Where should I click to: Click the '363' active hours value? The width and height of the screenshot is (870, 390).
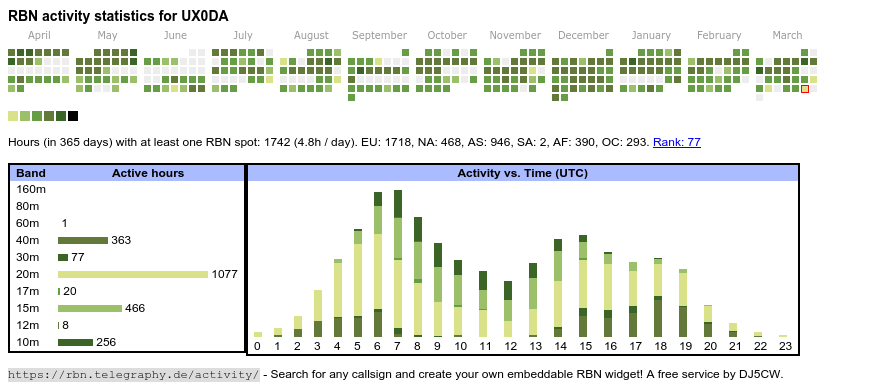[121, 240]
